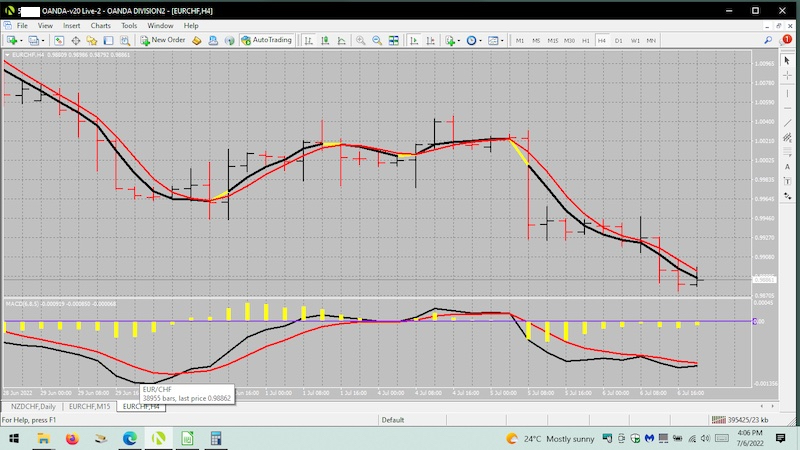Click the AutoTrading button

(266, 40)
